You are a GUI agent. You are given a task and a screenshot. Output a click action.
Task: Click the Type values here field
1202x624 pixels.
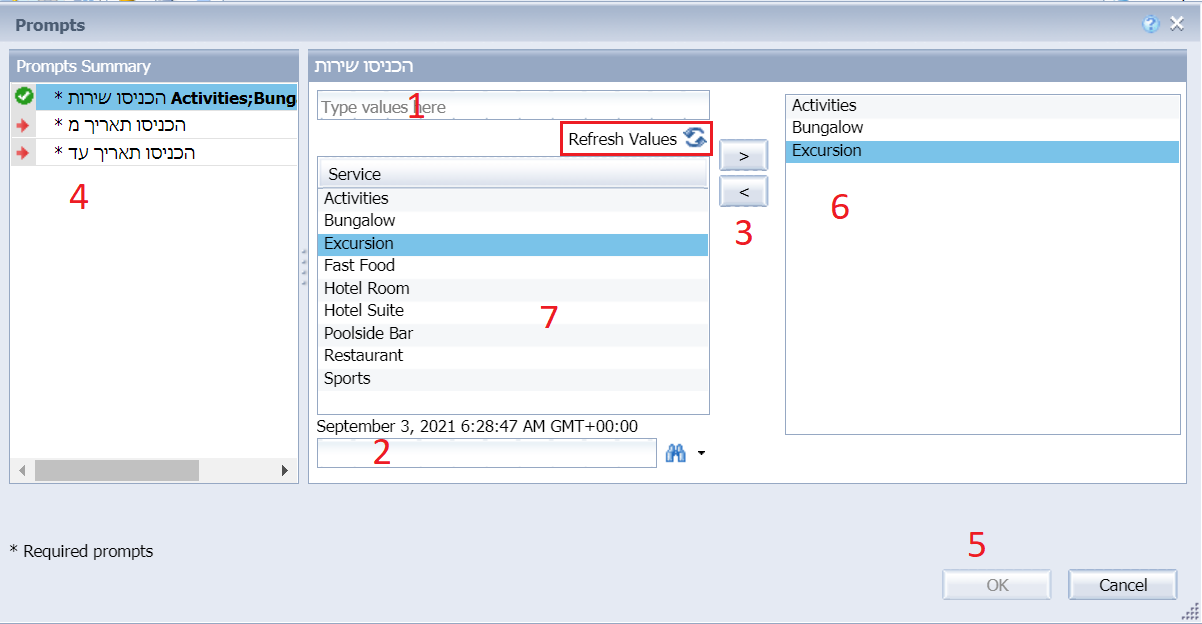pyautogui.click(x=512, y=106)
